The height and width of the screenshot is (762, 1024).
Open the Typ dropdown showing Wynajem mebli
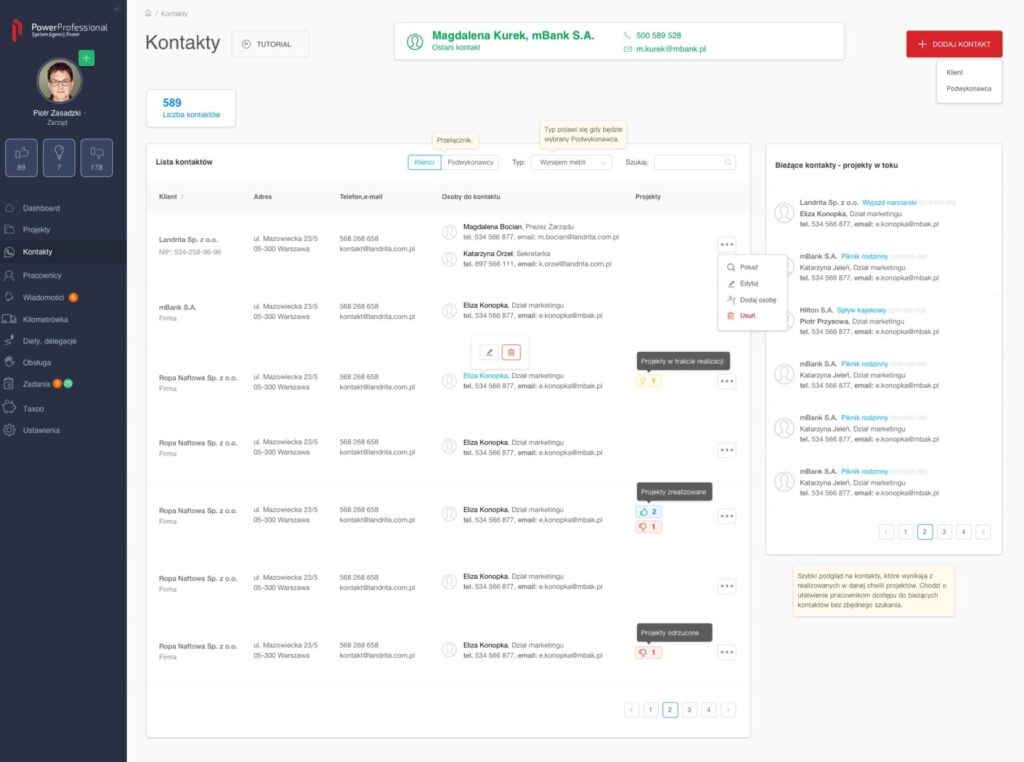pos(571,162)
